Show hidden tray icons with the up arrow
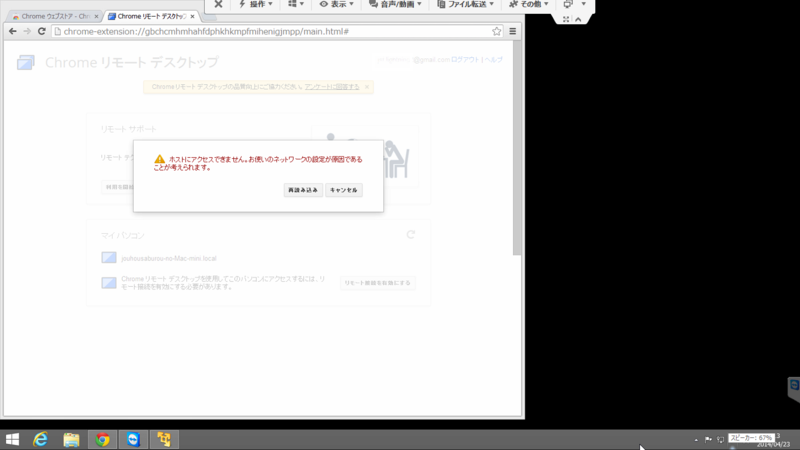The width and height of the screenshot is (800, 450). click(x=696, y=440)
